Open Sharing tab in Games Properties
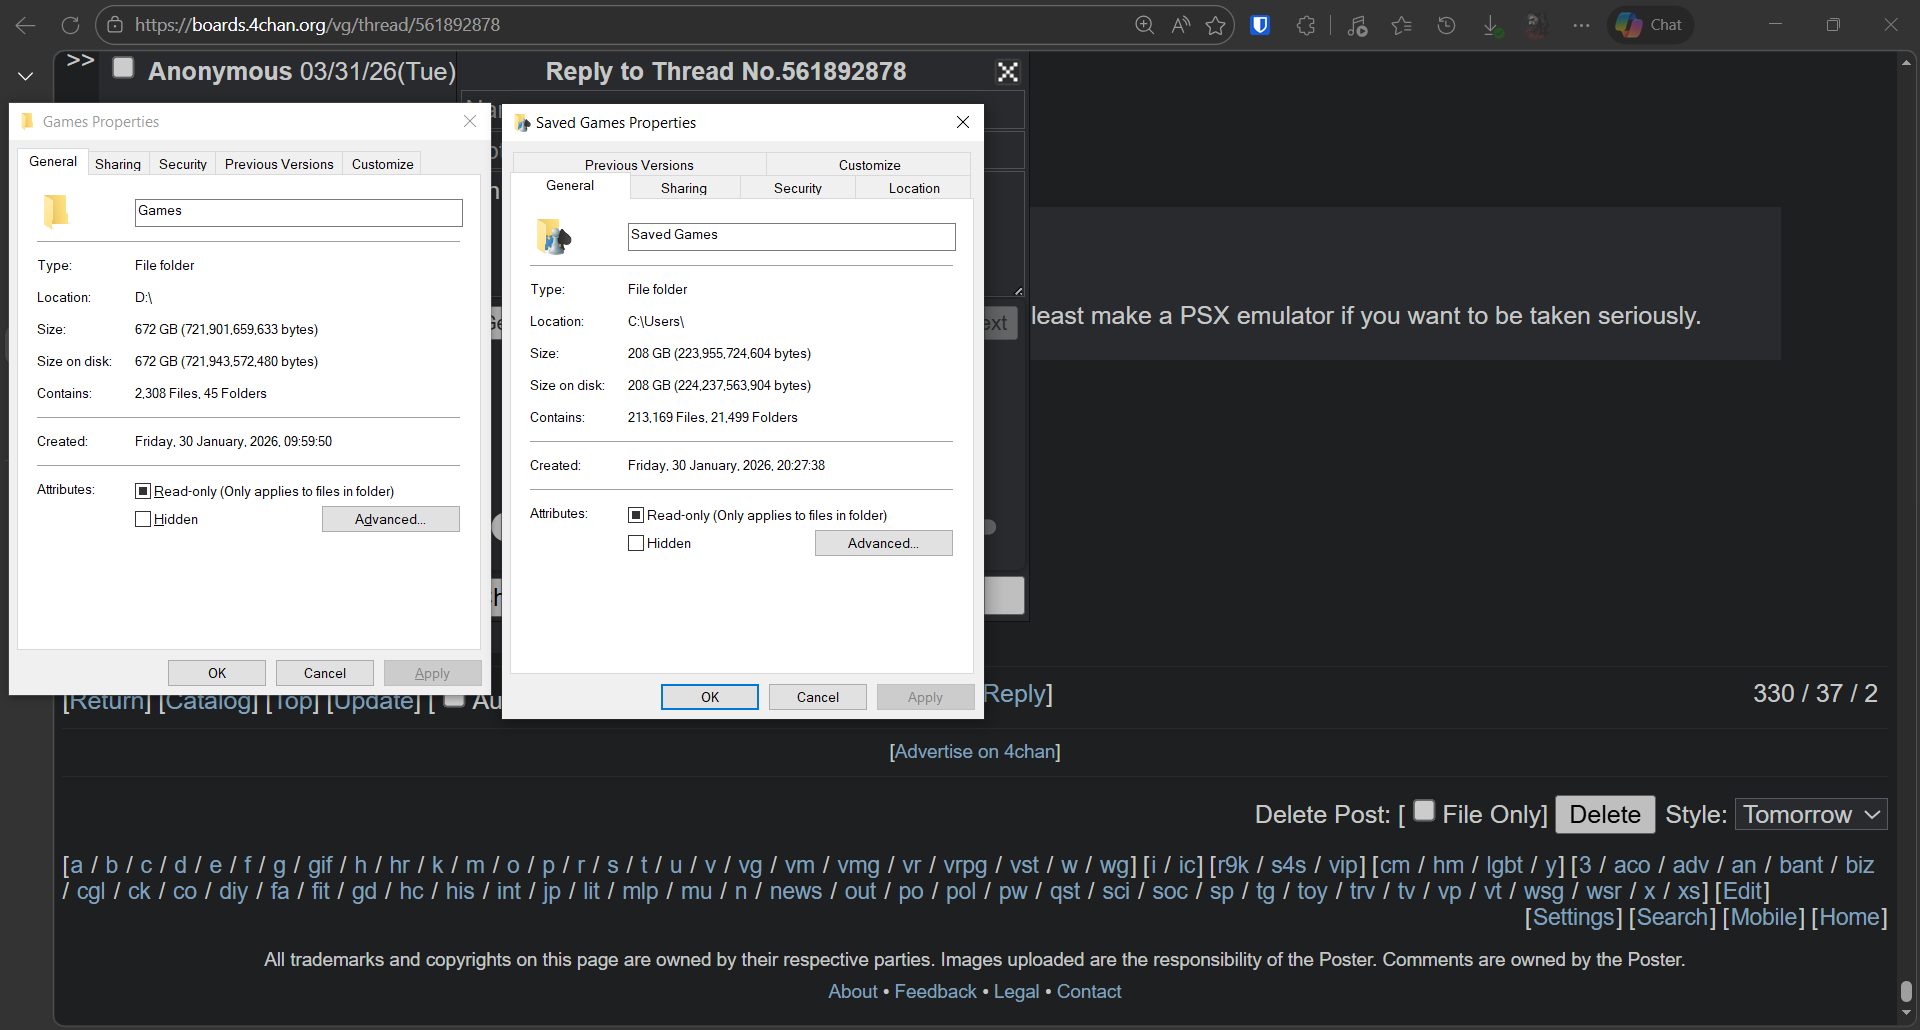This screenshot has height=1030, width=1920. [118, 164]
